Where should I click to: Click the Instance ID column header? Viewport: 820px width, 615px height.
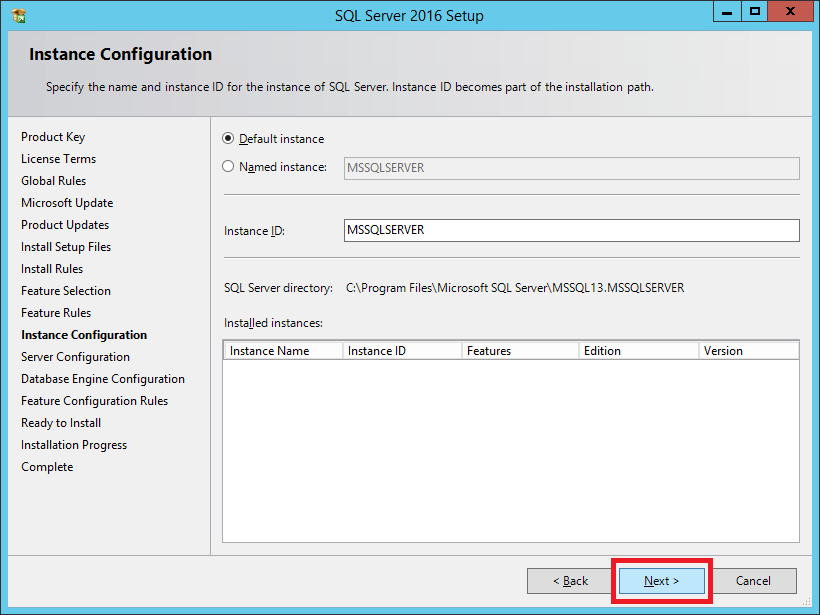point(400,351)
